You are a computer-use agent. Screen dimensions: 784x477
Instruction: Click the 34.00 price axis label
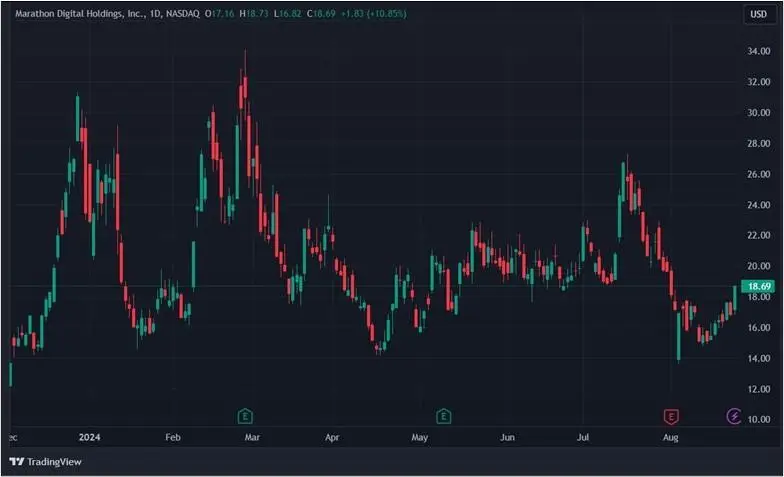pos(759,51)
